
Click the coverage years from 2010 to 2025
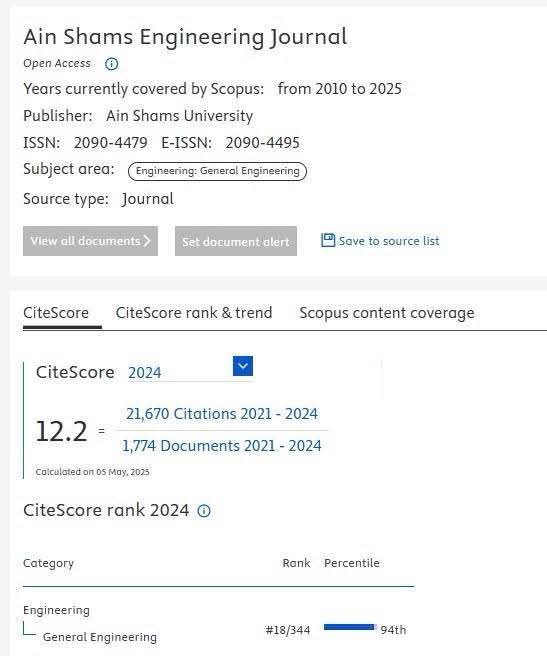(x=339, y=89)
